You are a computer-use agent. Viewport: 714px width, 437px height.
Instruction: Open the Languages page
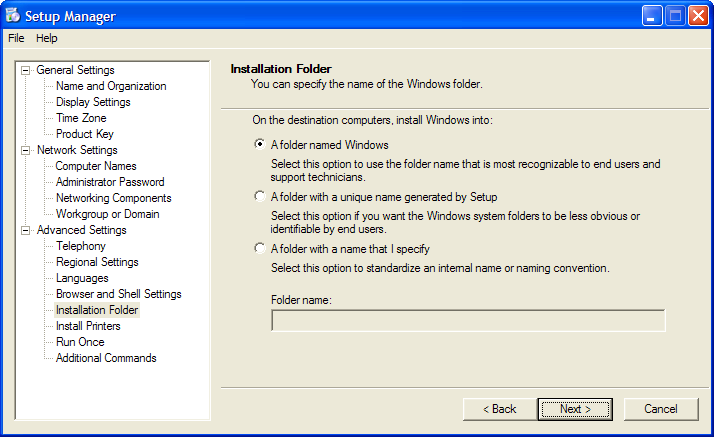tap(82, 278)
